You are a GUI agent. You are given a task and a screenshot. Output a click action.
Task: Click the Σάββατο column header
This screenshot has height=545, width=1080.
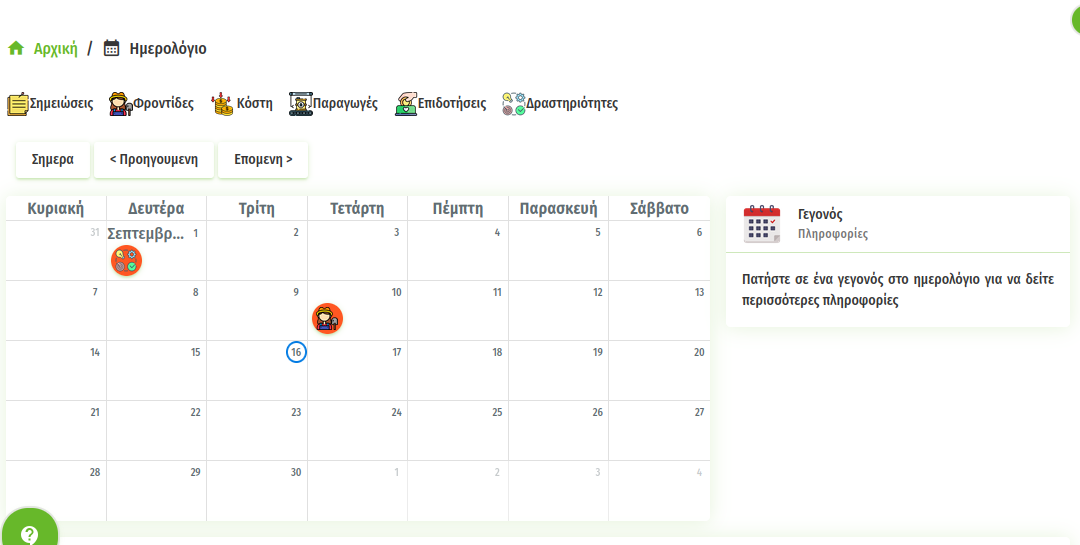click(x=659, y=209)
